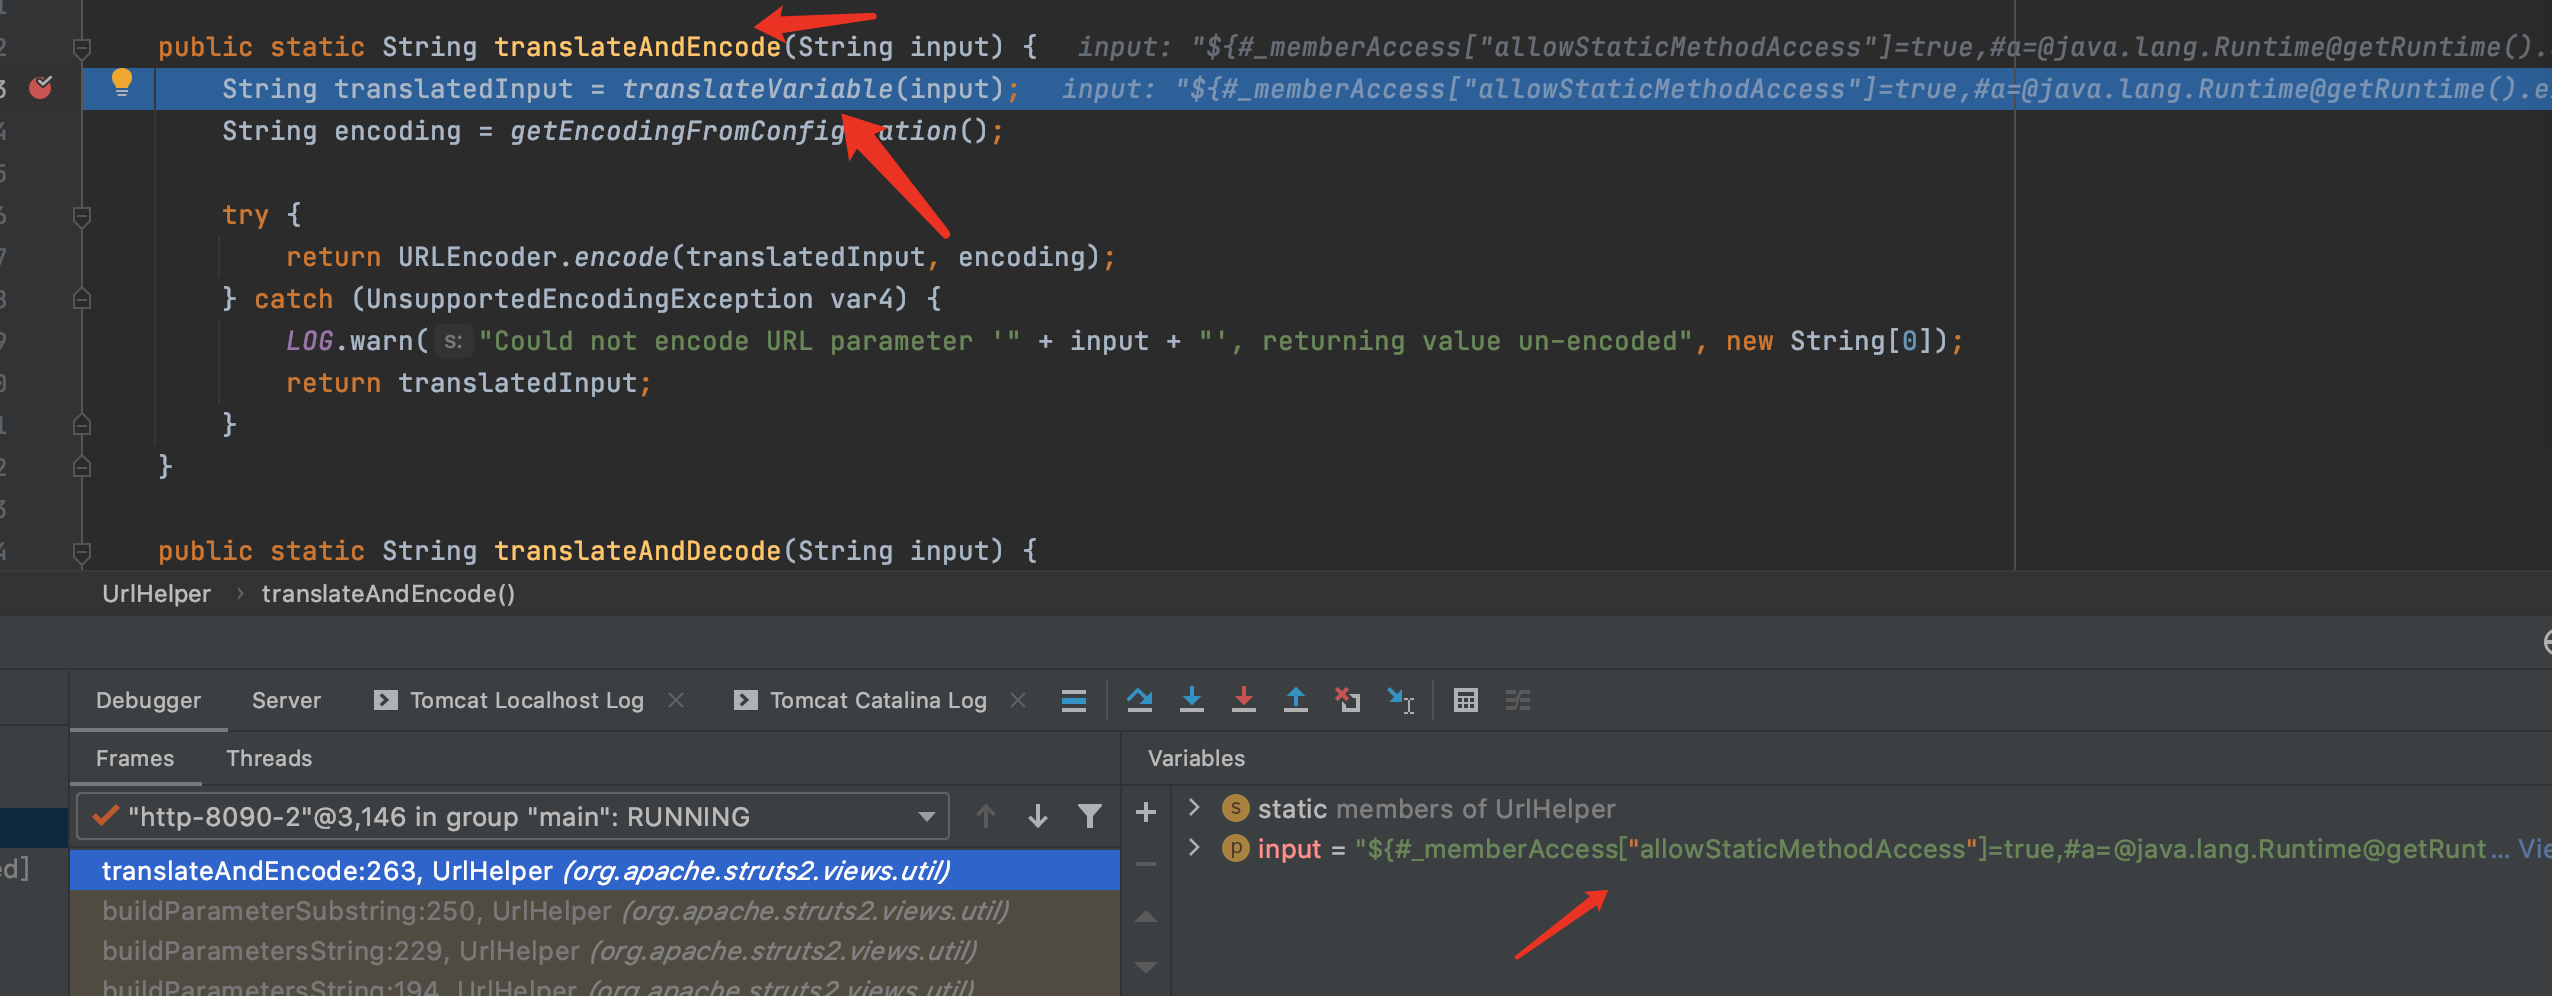
Task: Click the red Force Step Into icon
Action: pos(1244,700)
